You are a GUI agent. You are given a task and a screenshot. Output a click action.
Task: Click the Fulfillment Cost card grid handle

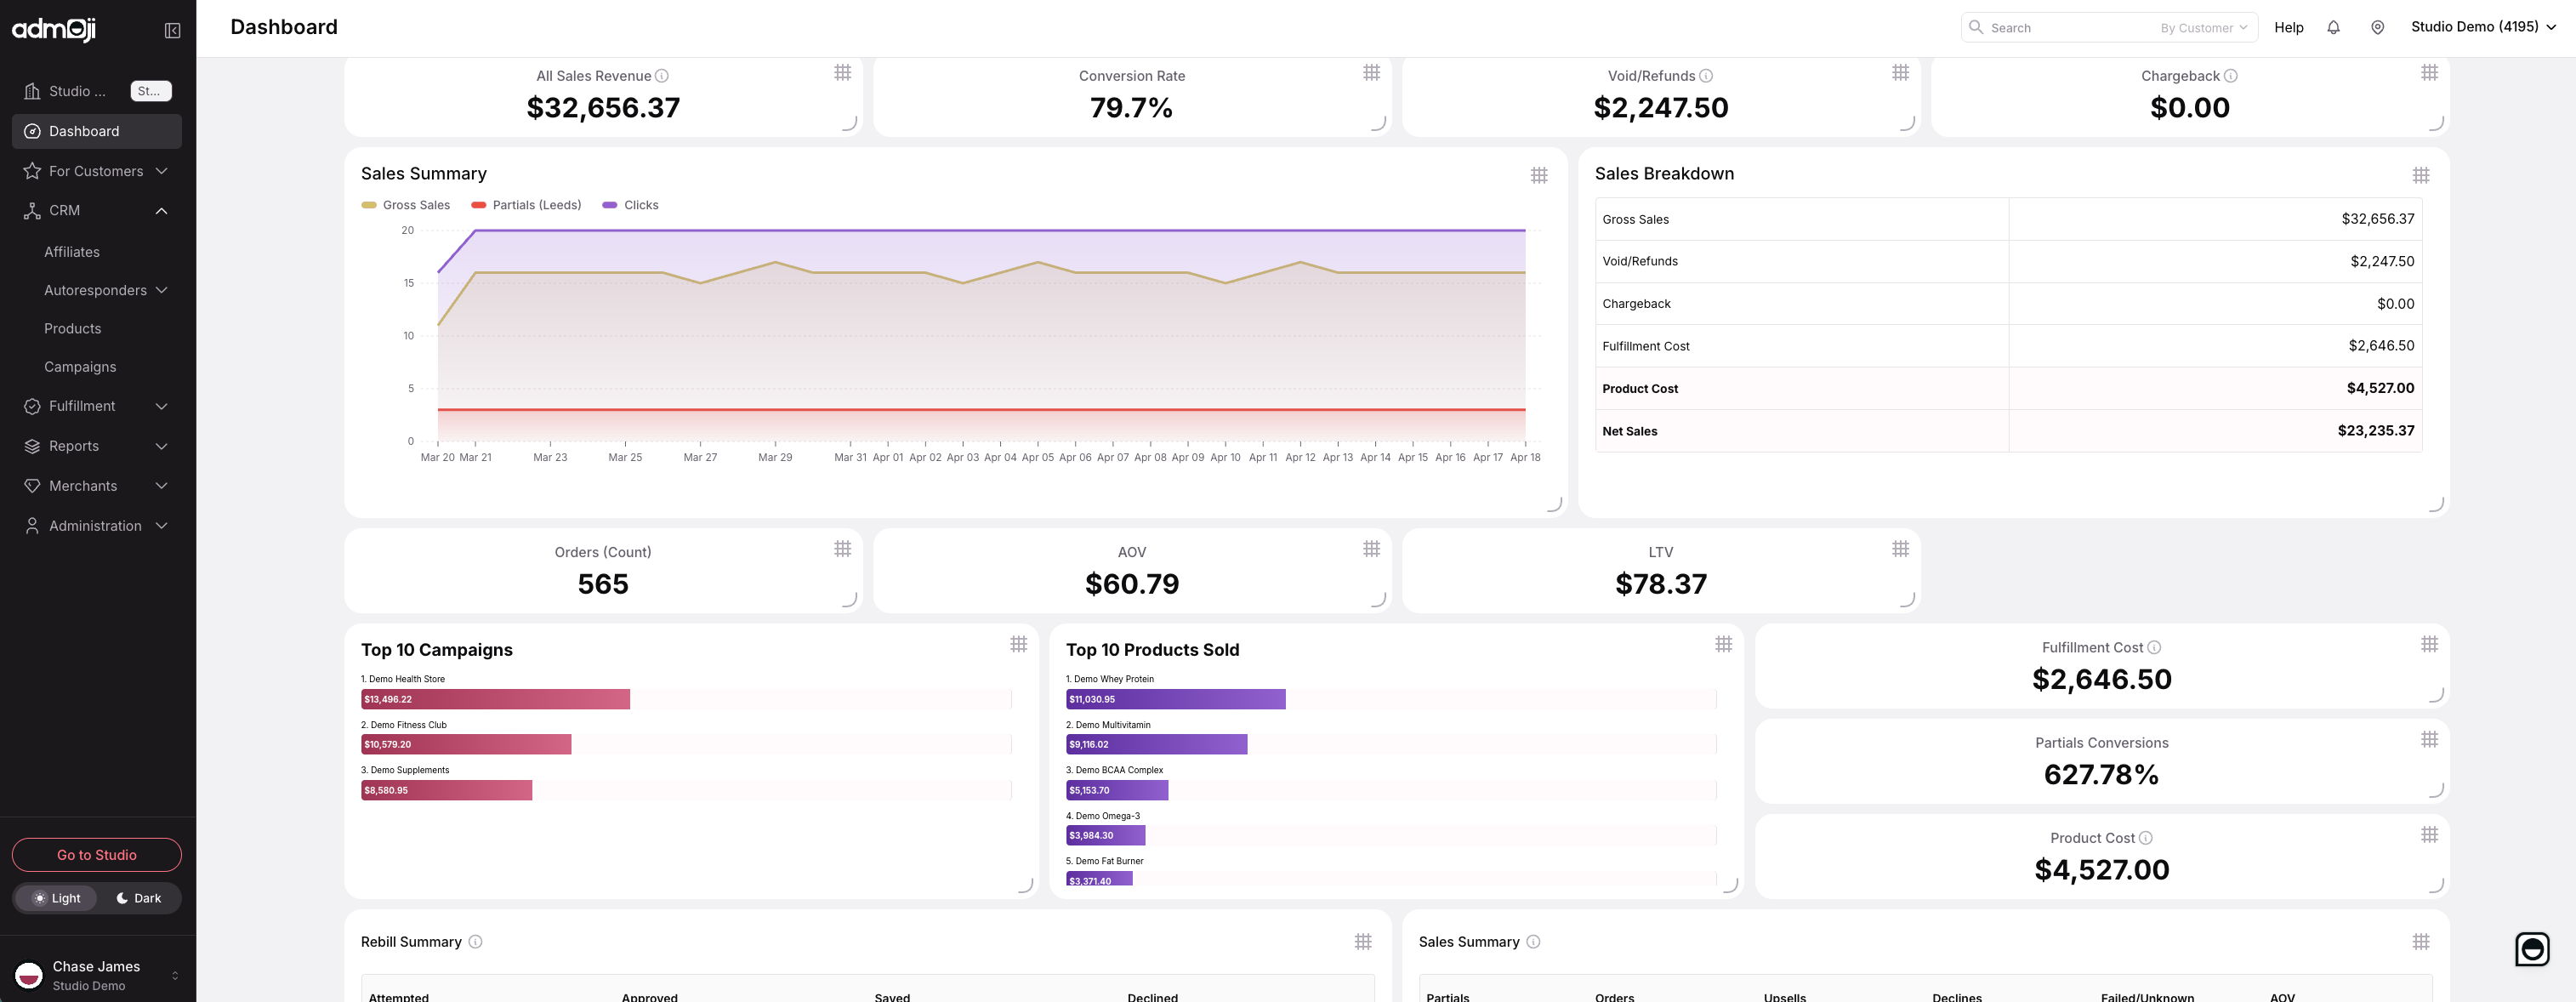[x=2430, y=644]
